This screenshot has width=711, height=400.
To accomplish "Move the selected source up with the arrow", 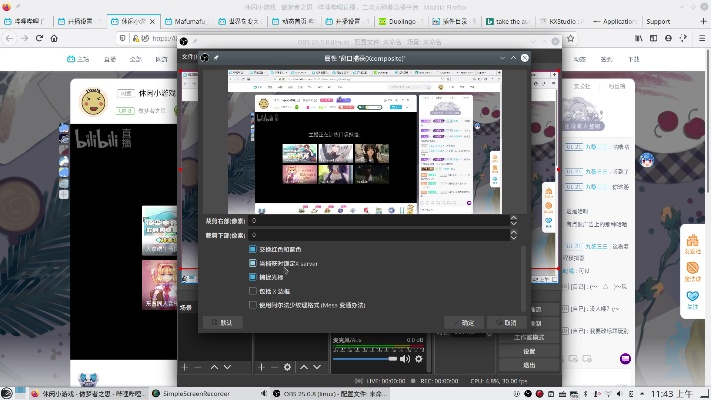I will point(303,367).
